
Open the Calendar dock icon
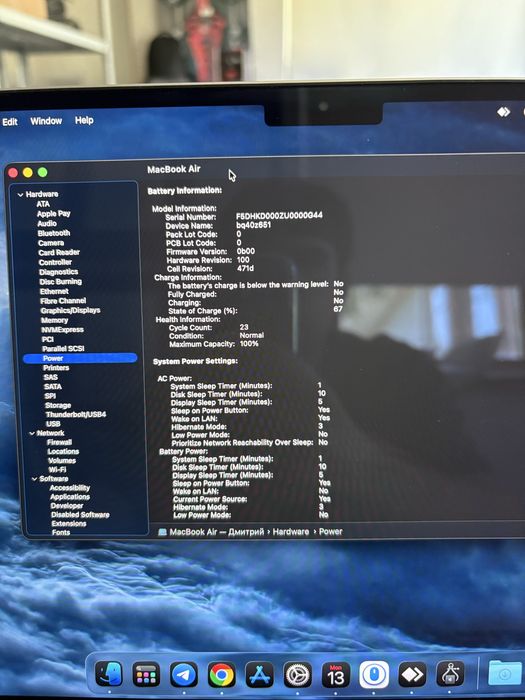(x=336, y=675)
